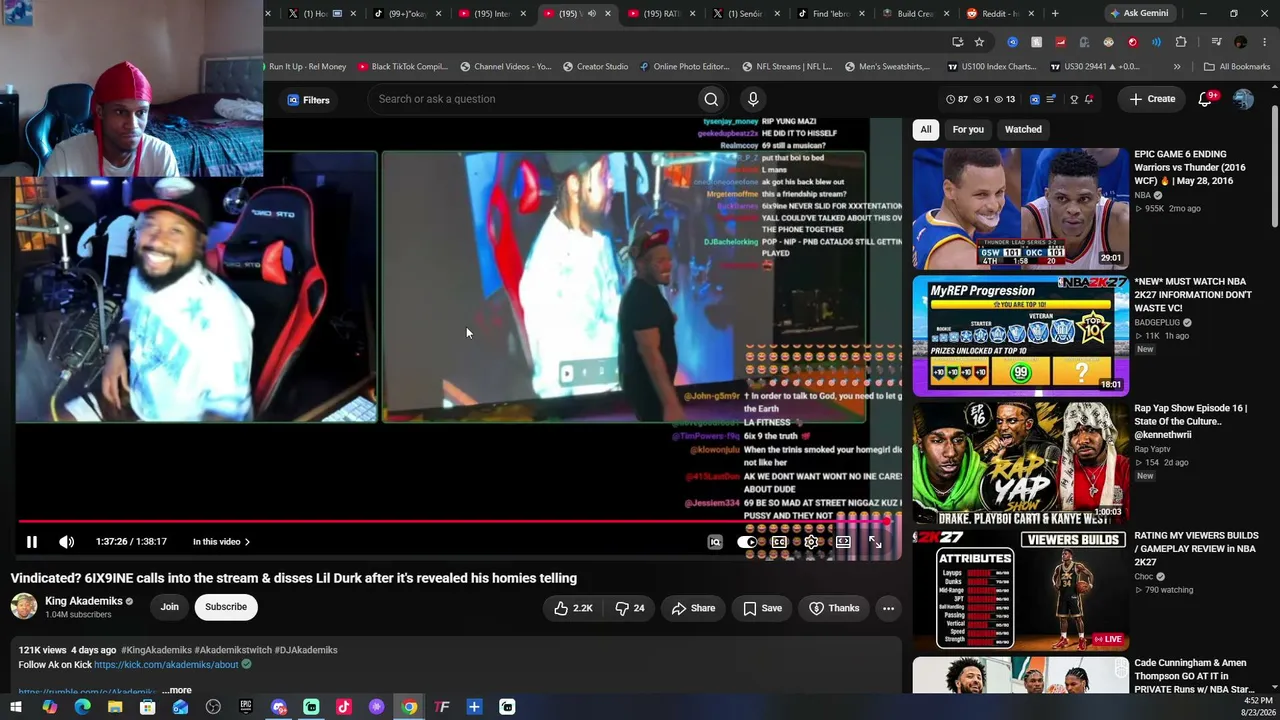1280x720 pixels.
Task: Open the 'All Bookmarks' folder
Action: (x=1237, y=67)
